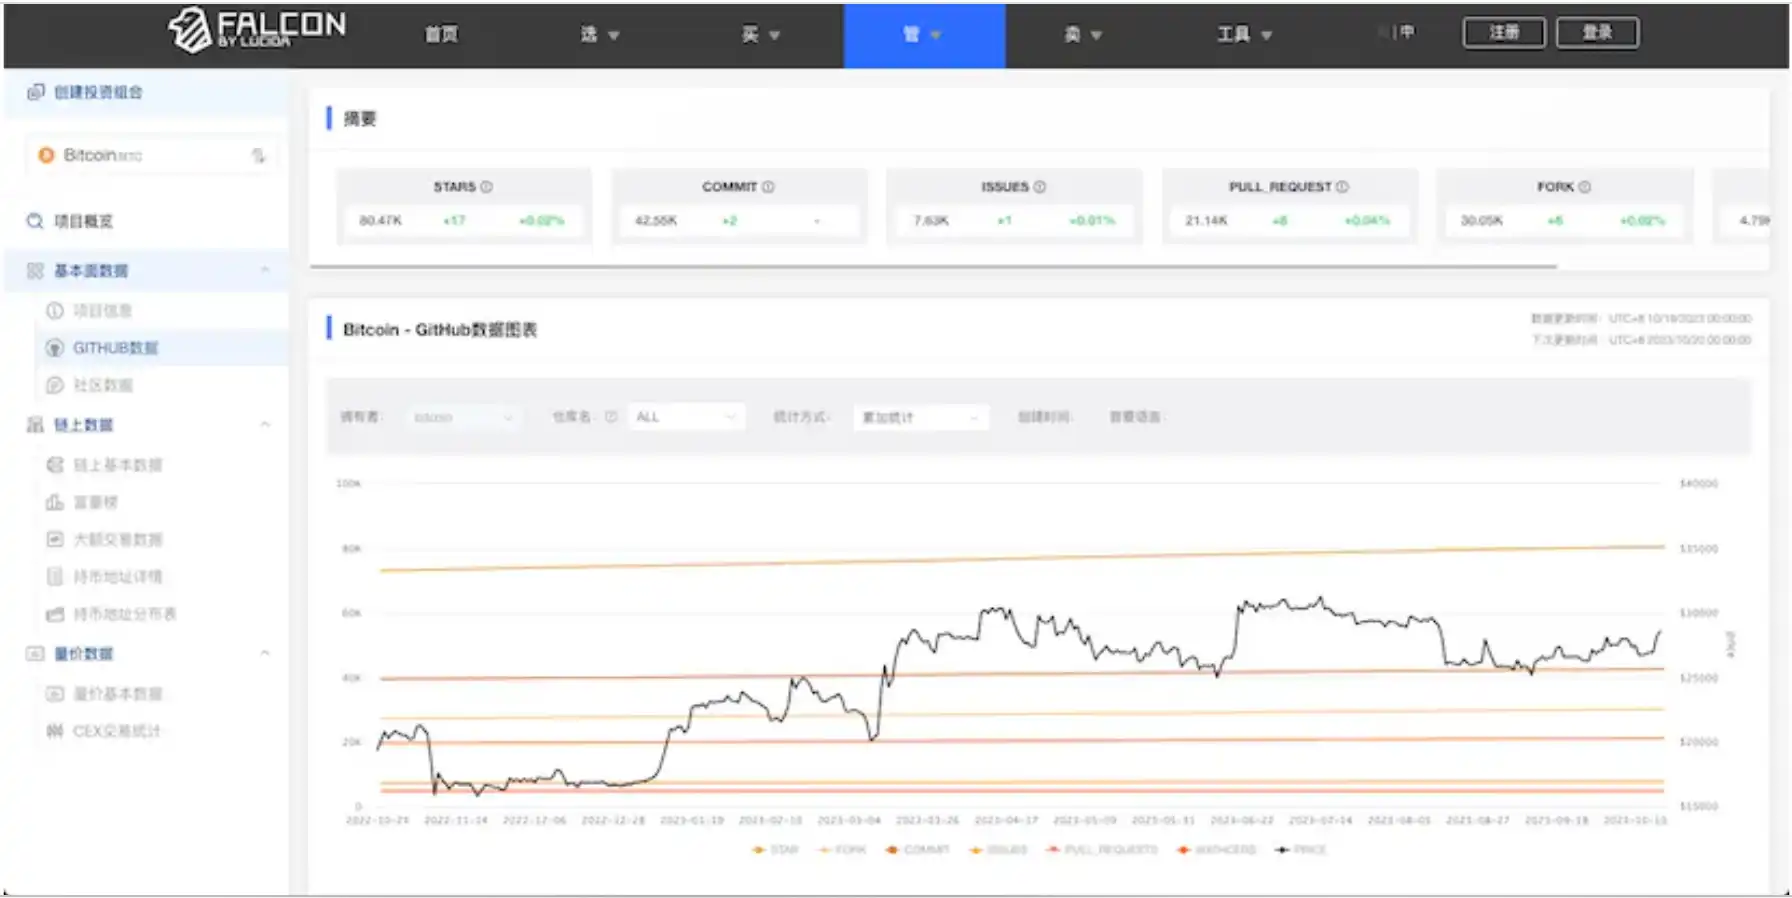Click the Bitcoin switch-coin arrows icon
1792x898 pixels.
pyautogui.click(x=258, y=156)
